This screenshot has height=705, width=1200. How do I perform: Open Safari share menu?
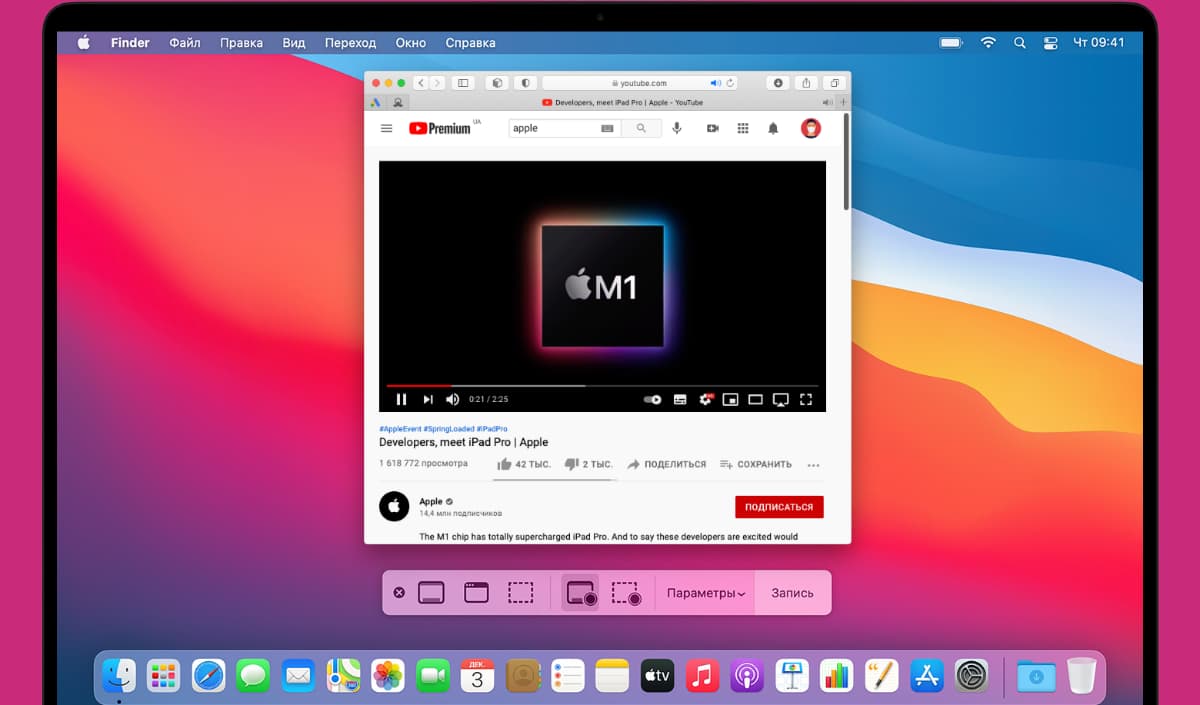tap(806, 83)
